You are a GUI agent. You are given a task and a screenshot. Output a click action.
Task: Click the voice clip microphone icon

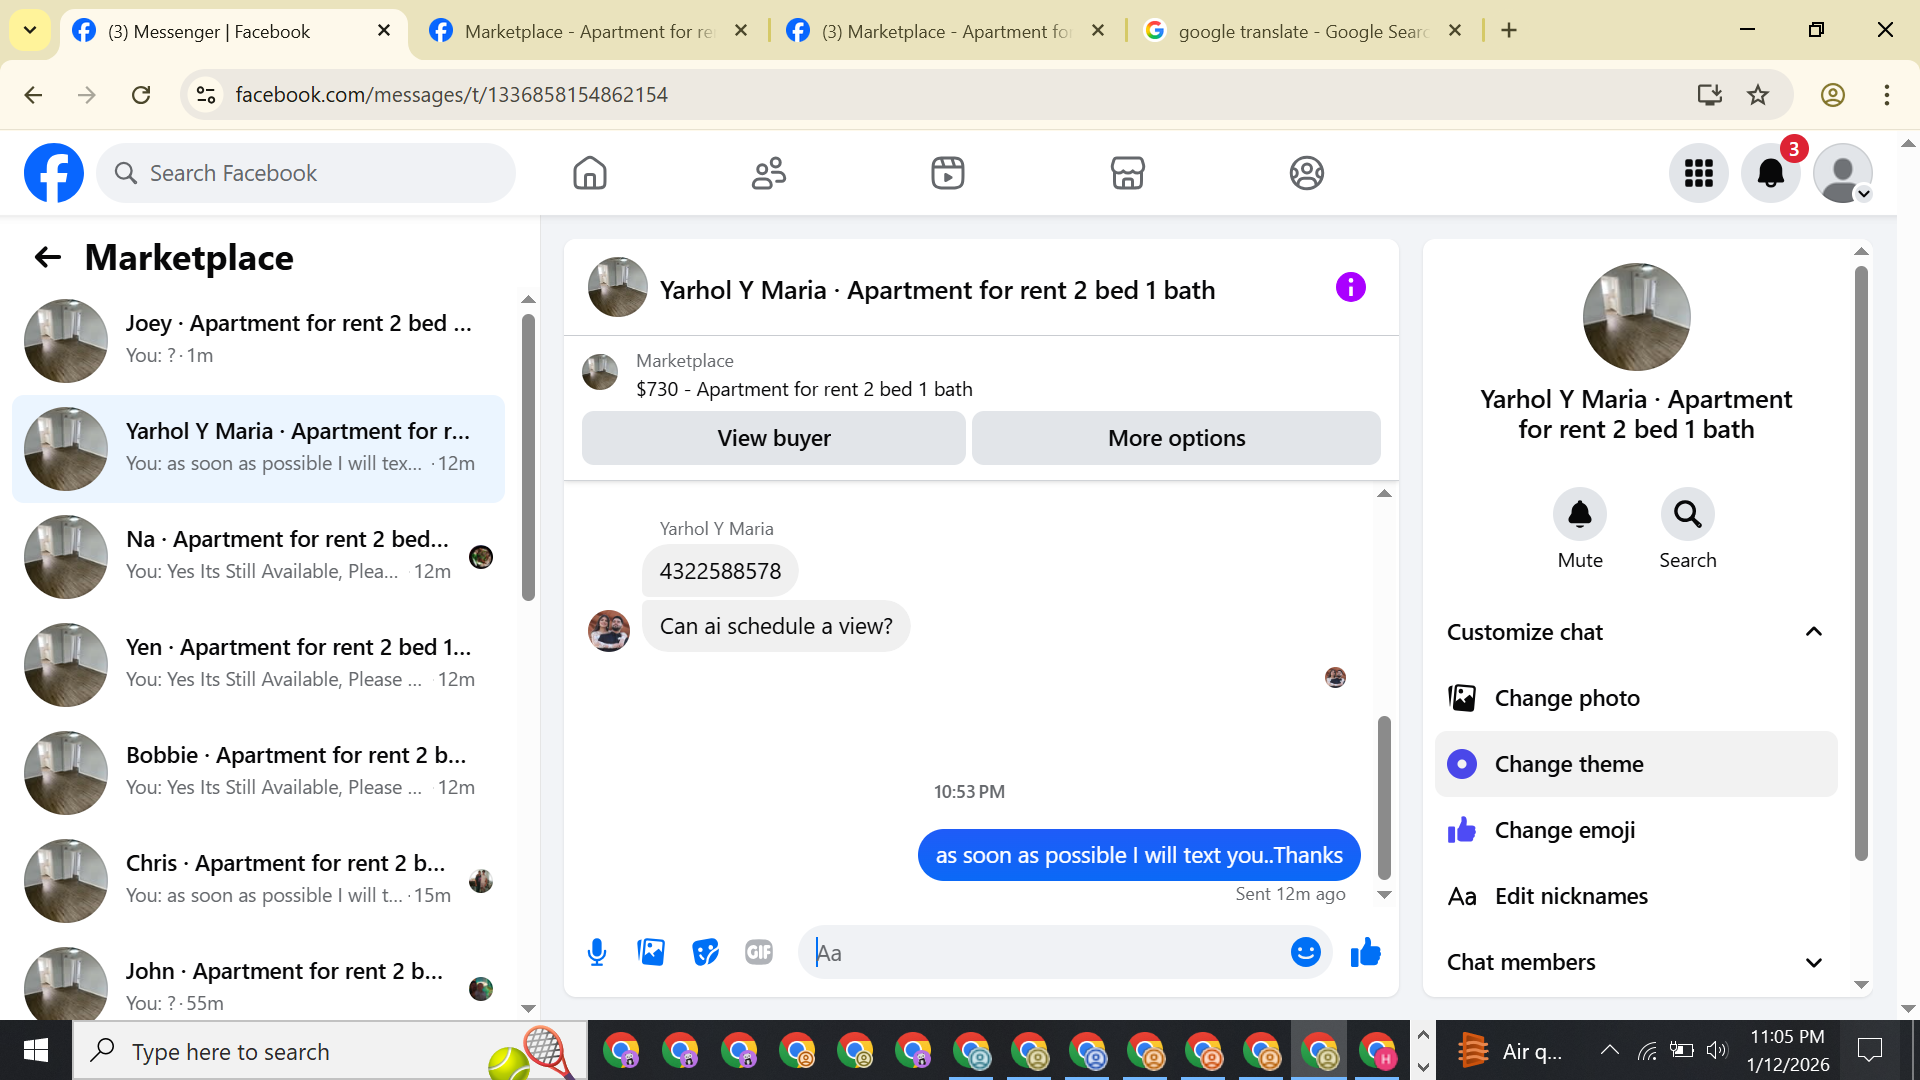pyautogui.click(x=597, y=952)
